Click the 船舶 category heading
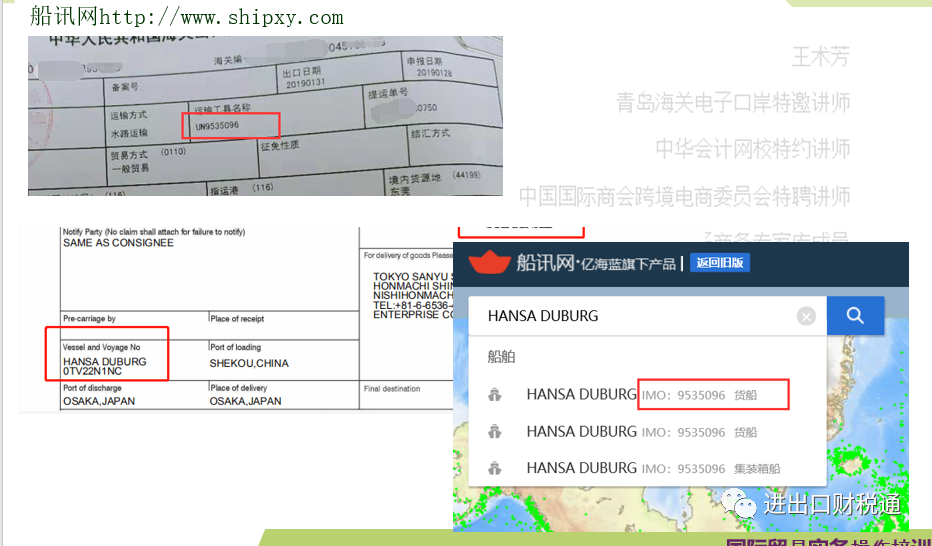This screenshot has height=546, width=932. tap(501, 357)
